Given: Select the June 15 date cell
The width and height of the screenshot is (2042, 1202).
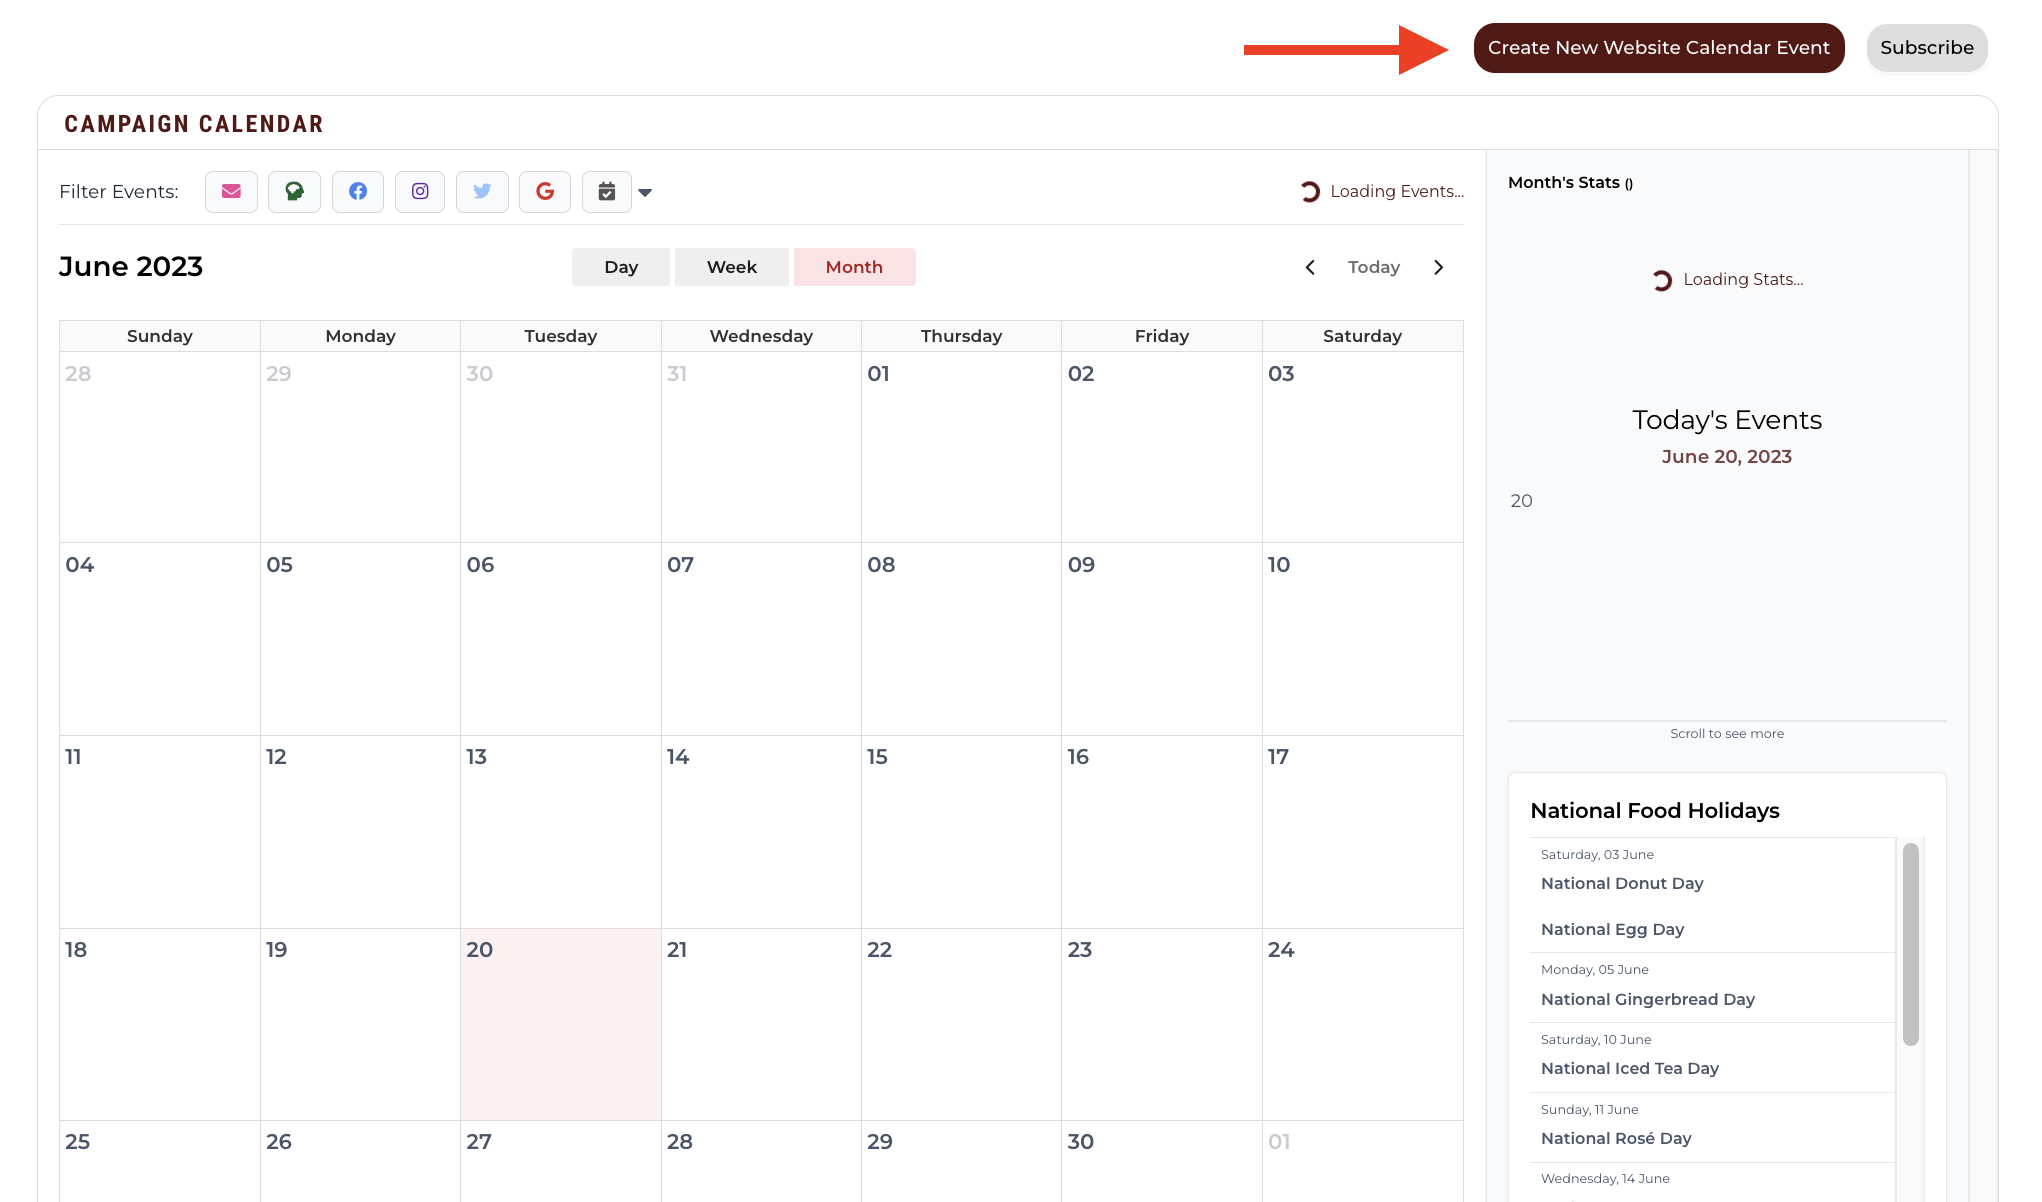Looking at the screenshot, I should (961, 832).
